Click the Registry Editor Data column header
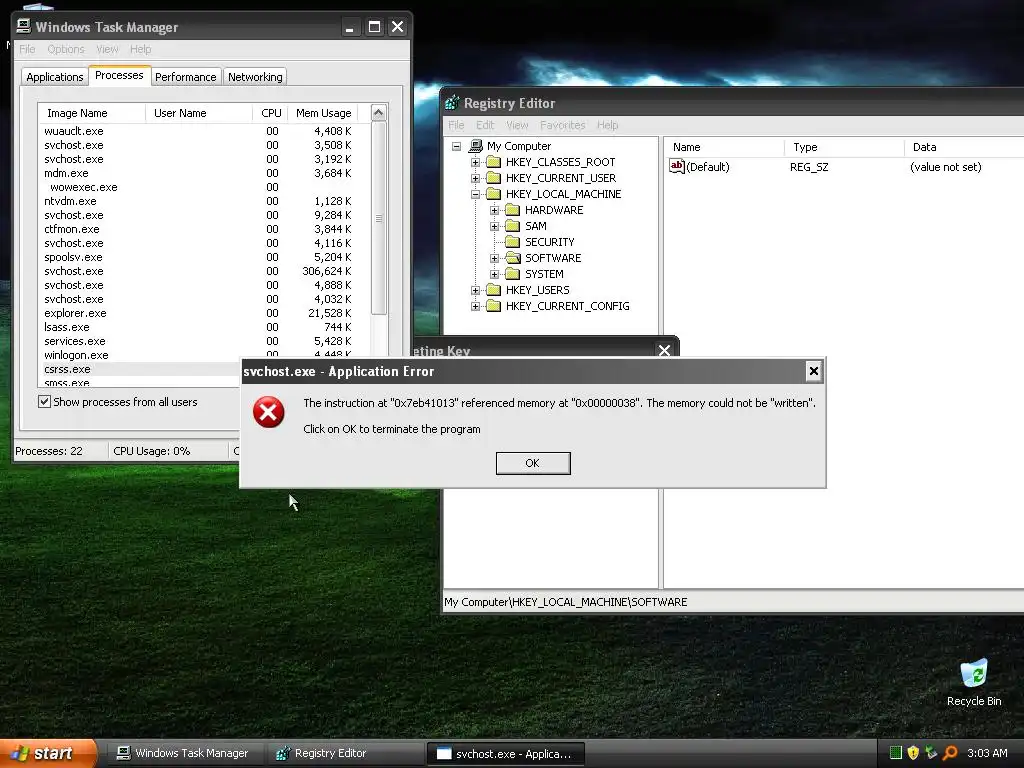 click(x=964, y=147)
